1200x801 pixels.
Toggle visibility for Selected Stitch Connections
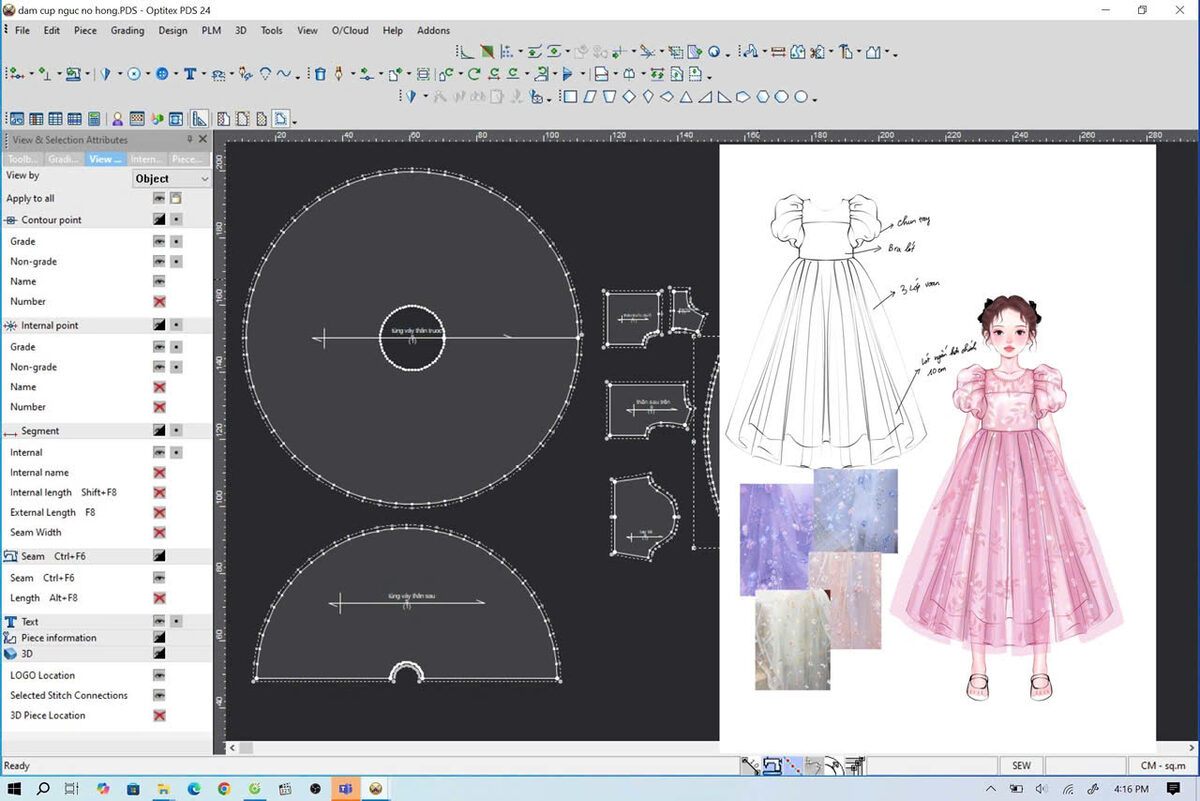click(x=159, y=695)
